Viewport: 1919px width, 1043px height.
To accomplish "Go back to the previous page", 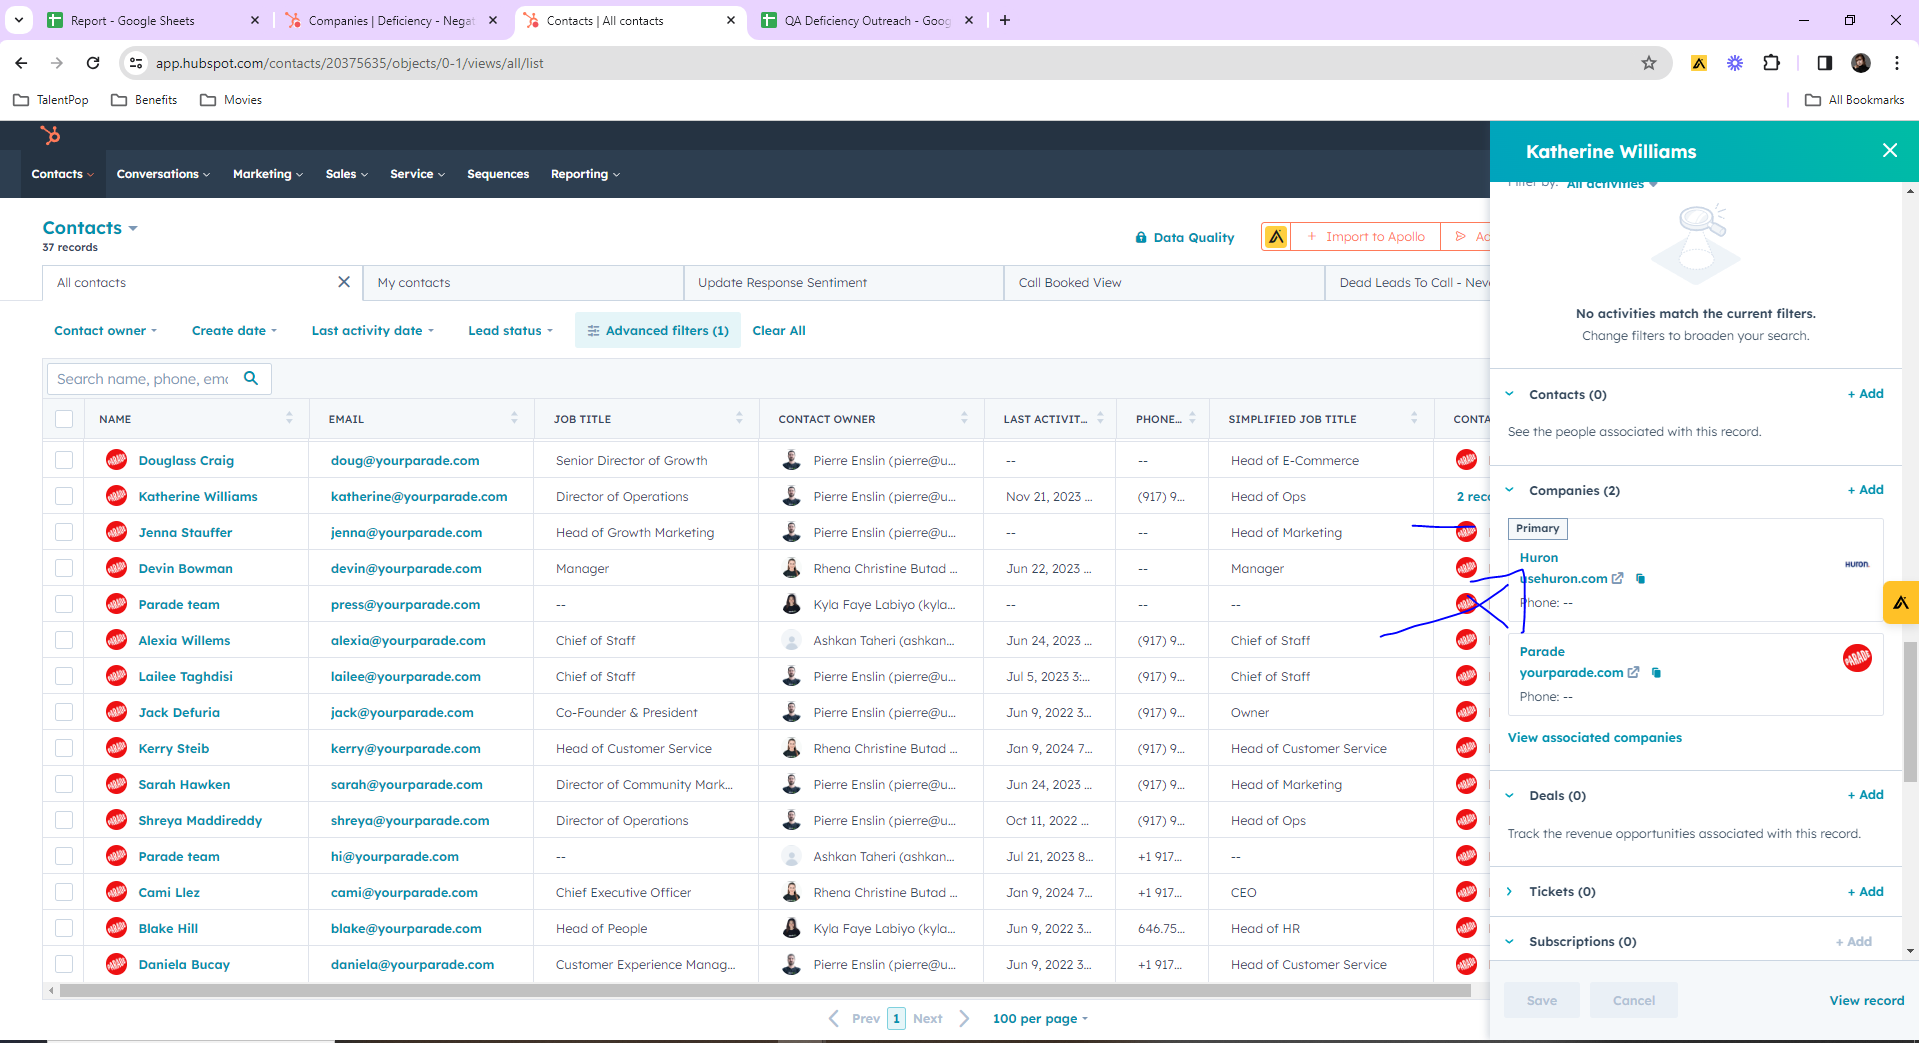I will (21, 63).
